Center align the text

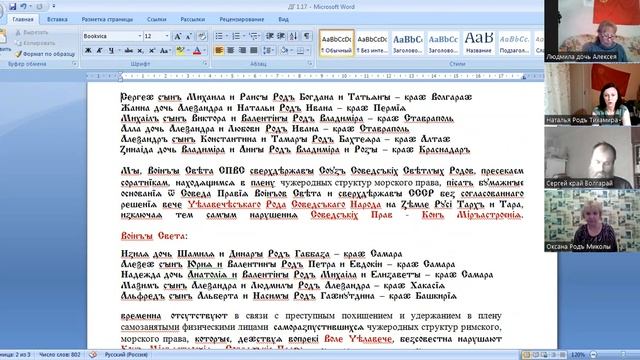click(x=231, y=51)
